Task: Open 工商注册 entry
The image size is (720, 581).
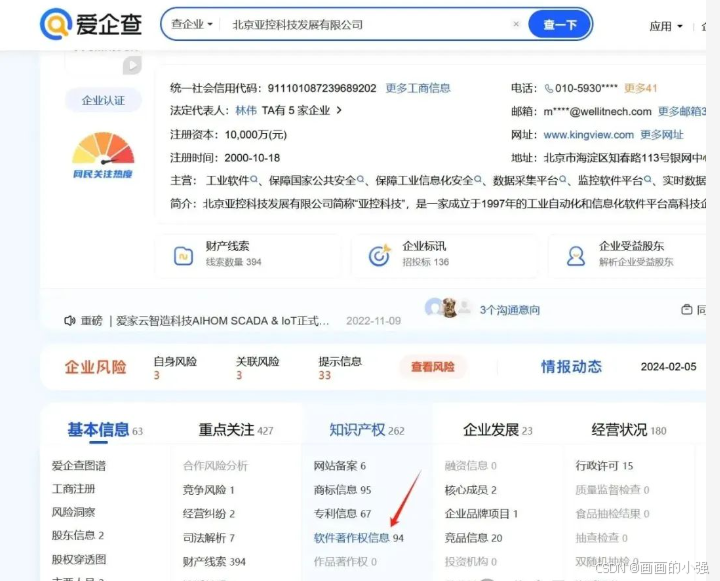Action: tap(73, 489)
